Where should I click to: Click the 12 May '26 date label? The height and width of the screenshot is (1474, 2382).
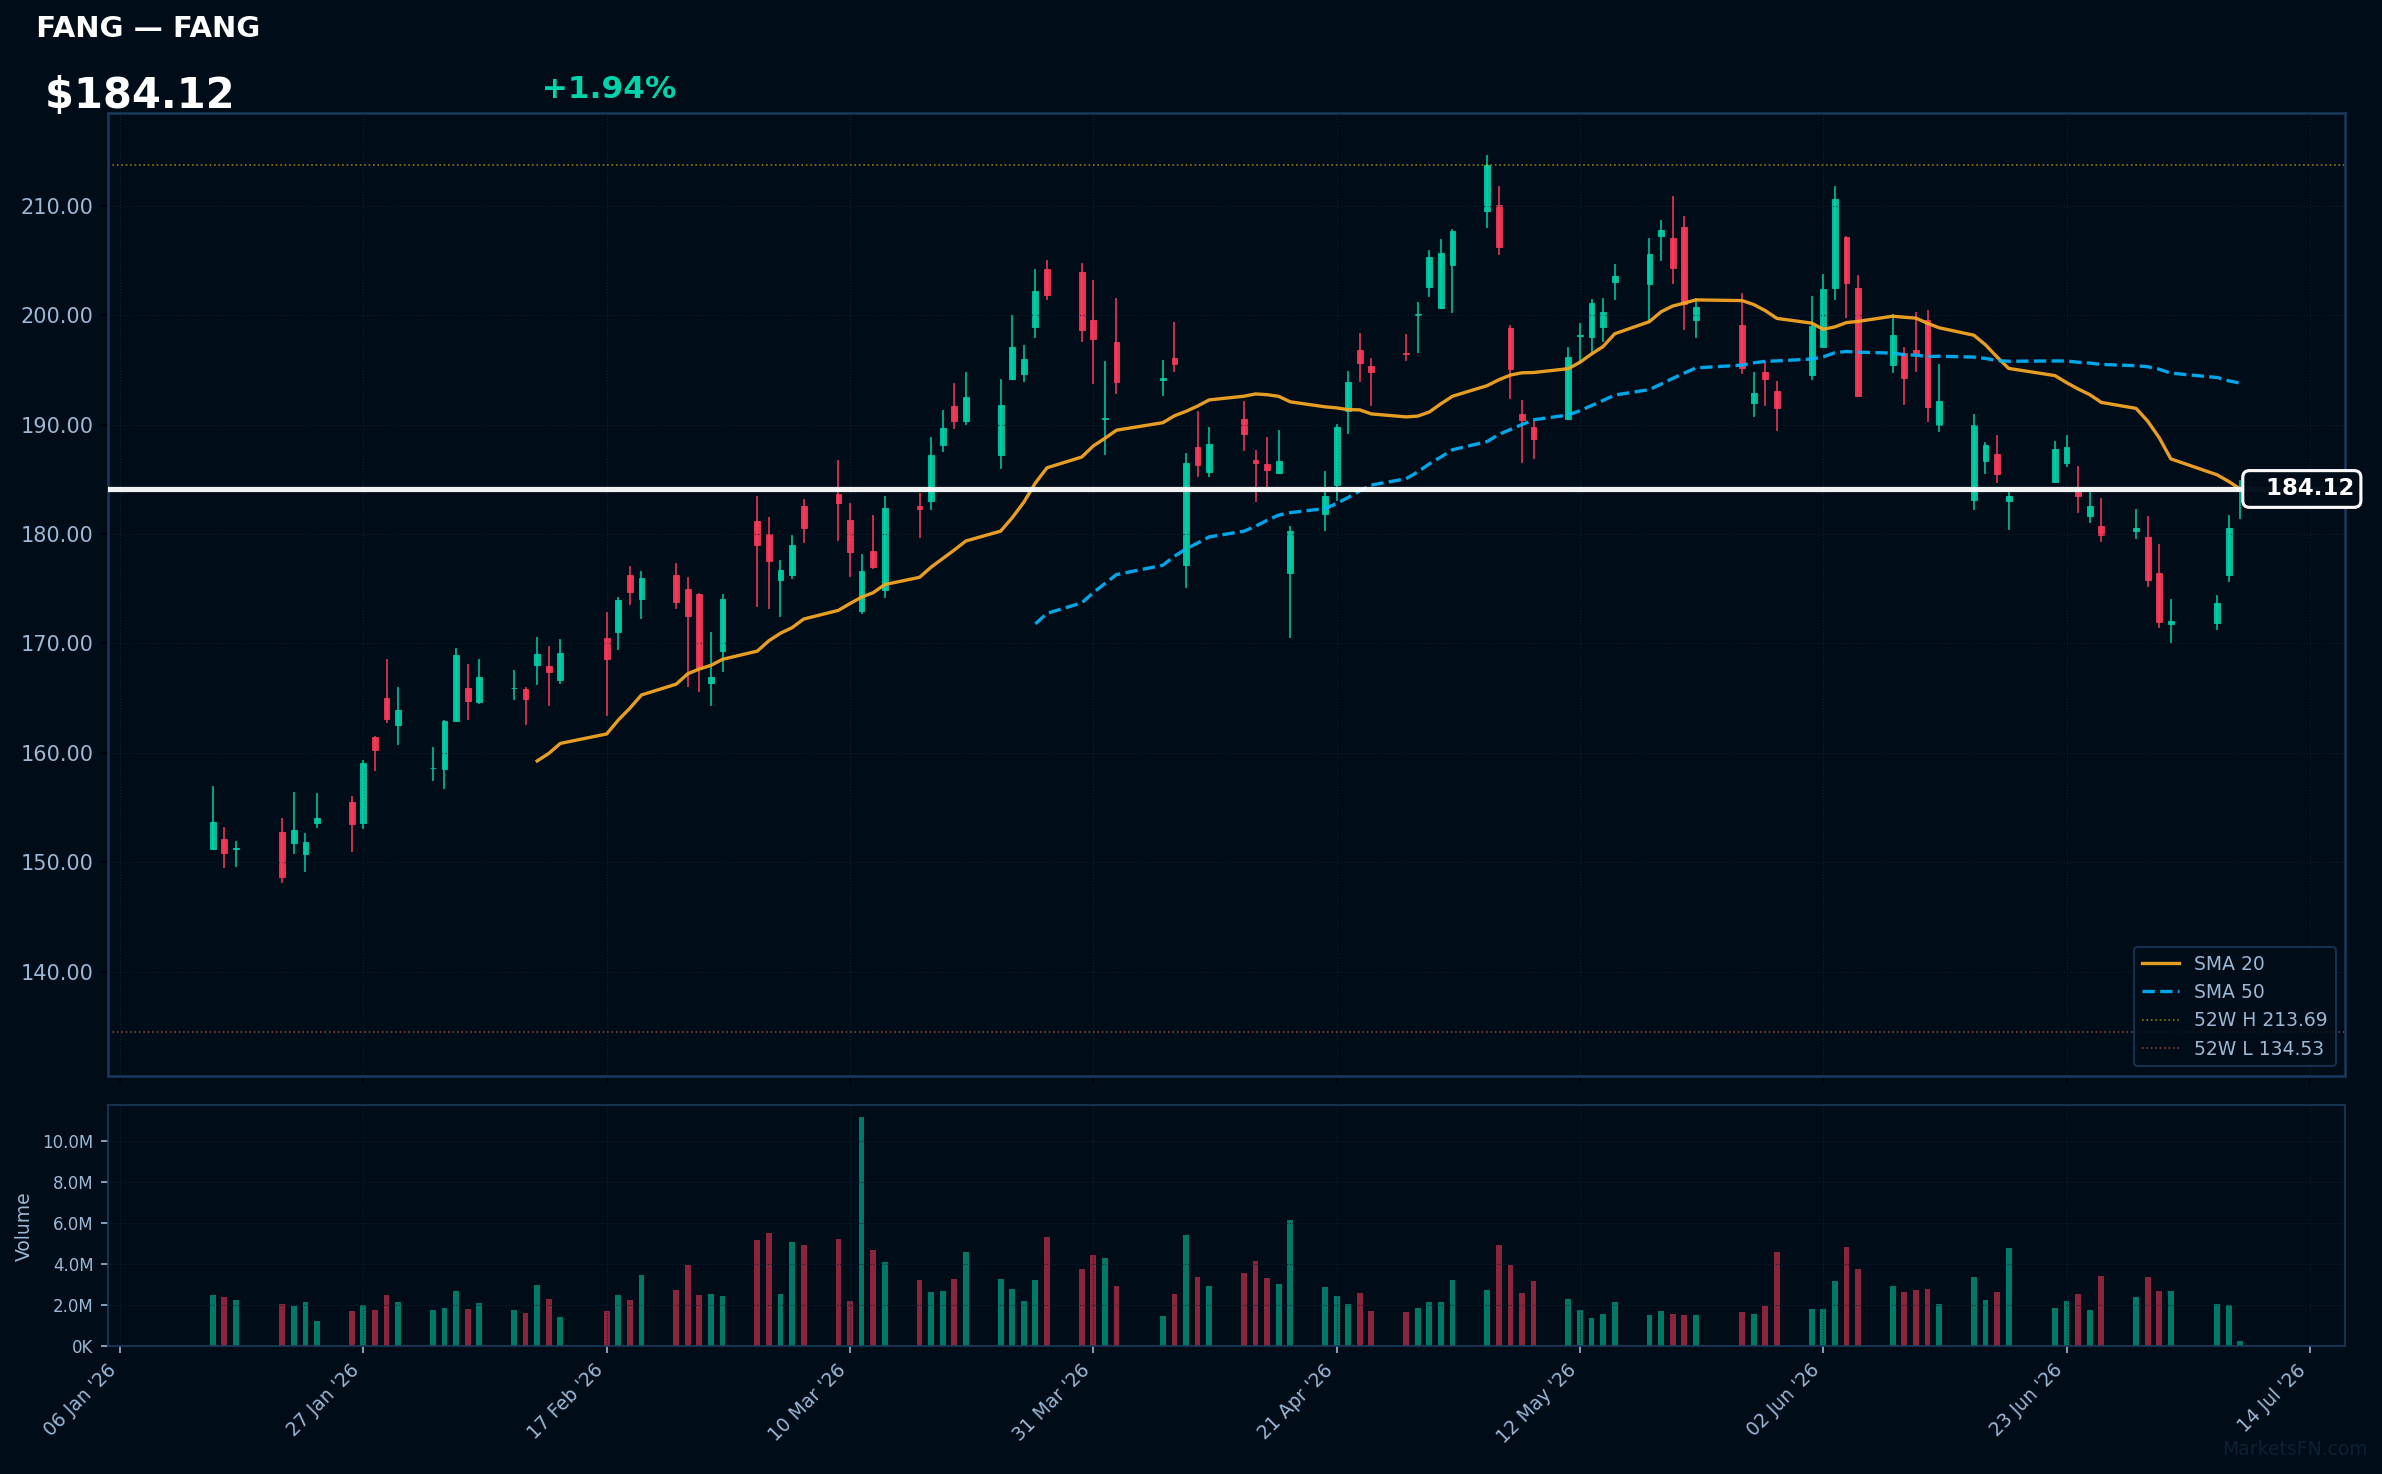1536,1401
